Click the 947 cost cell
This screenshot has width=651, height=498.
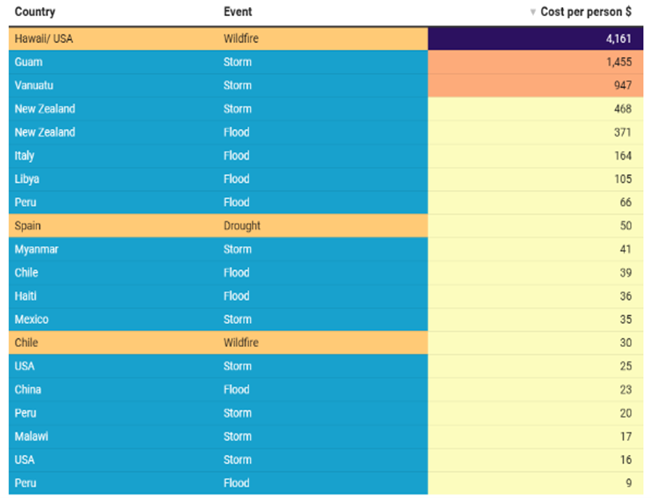(x=536, y=86)
